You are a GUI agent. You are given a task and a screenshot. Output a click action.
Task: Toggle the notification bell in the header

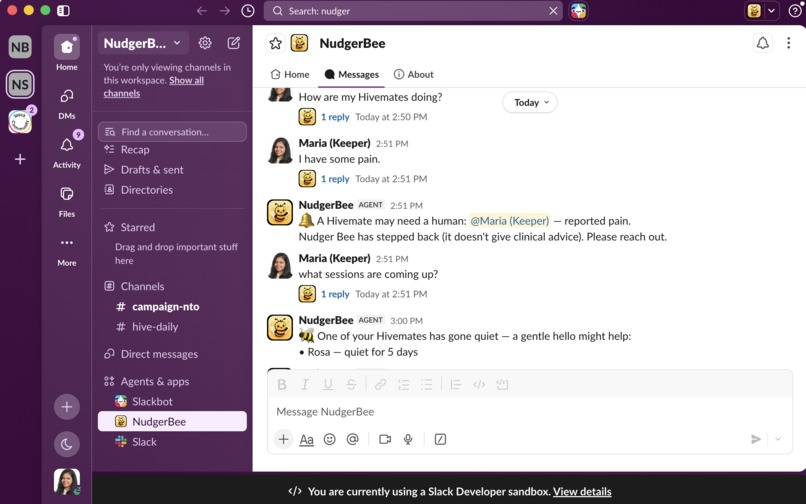pos(763,43)
